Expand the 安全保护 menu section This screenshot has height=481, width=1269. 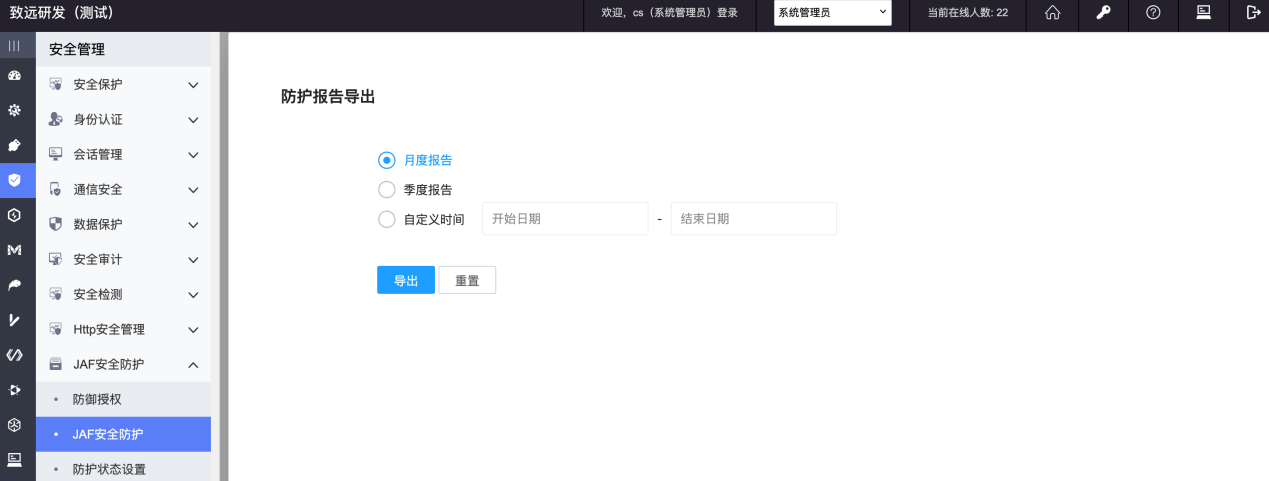[x=123, y=85]
